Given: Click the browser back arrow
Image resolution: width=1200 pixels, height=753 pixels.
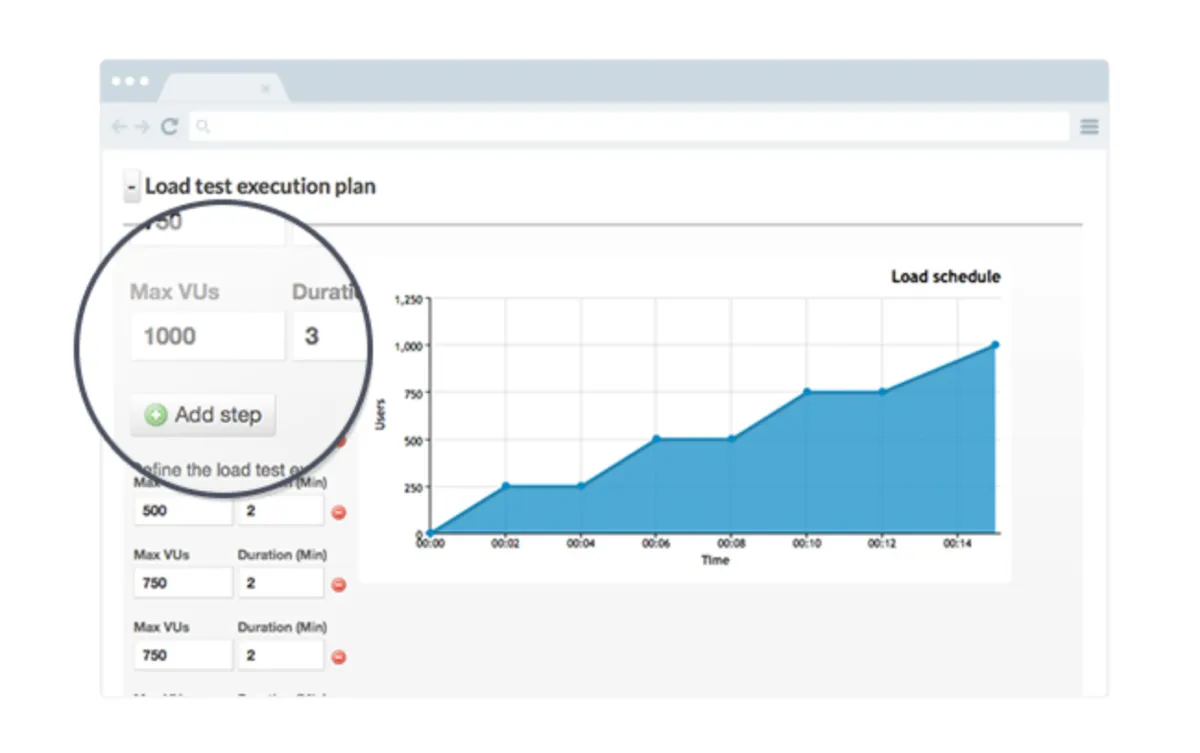Looking at the screenshot, I should click(x=119, y=127).
